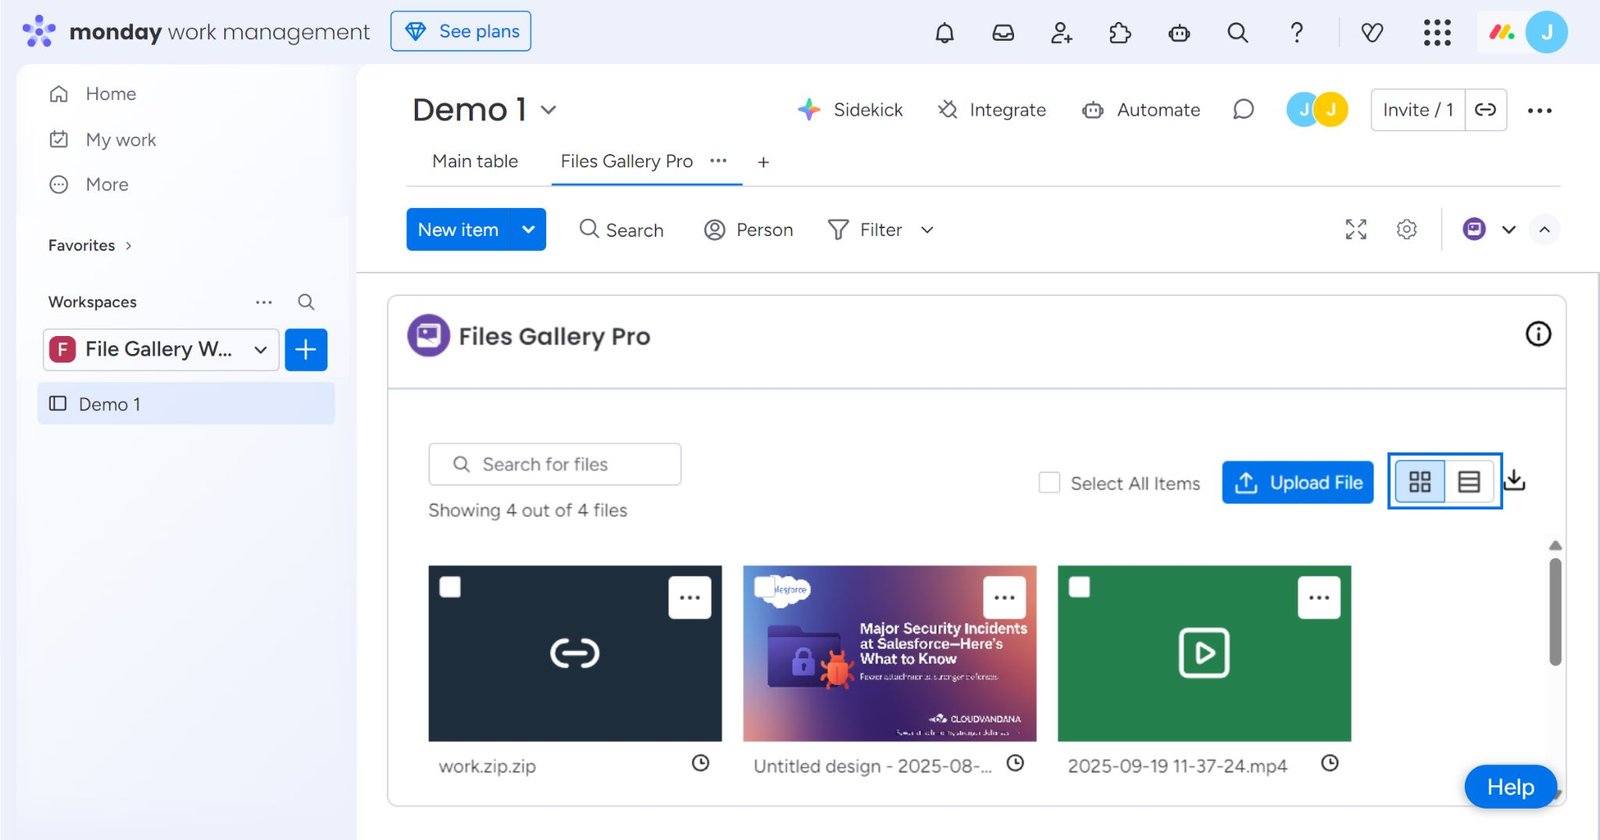
Task: Click the See plans button
Action: tap(461, 31)
